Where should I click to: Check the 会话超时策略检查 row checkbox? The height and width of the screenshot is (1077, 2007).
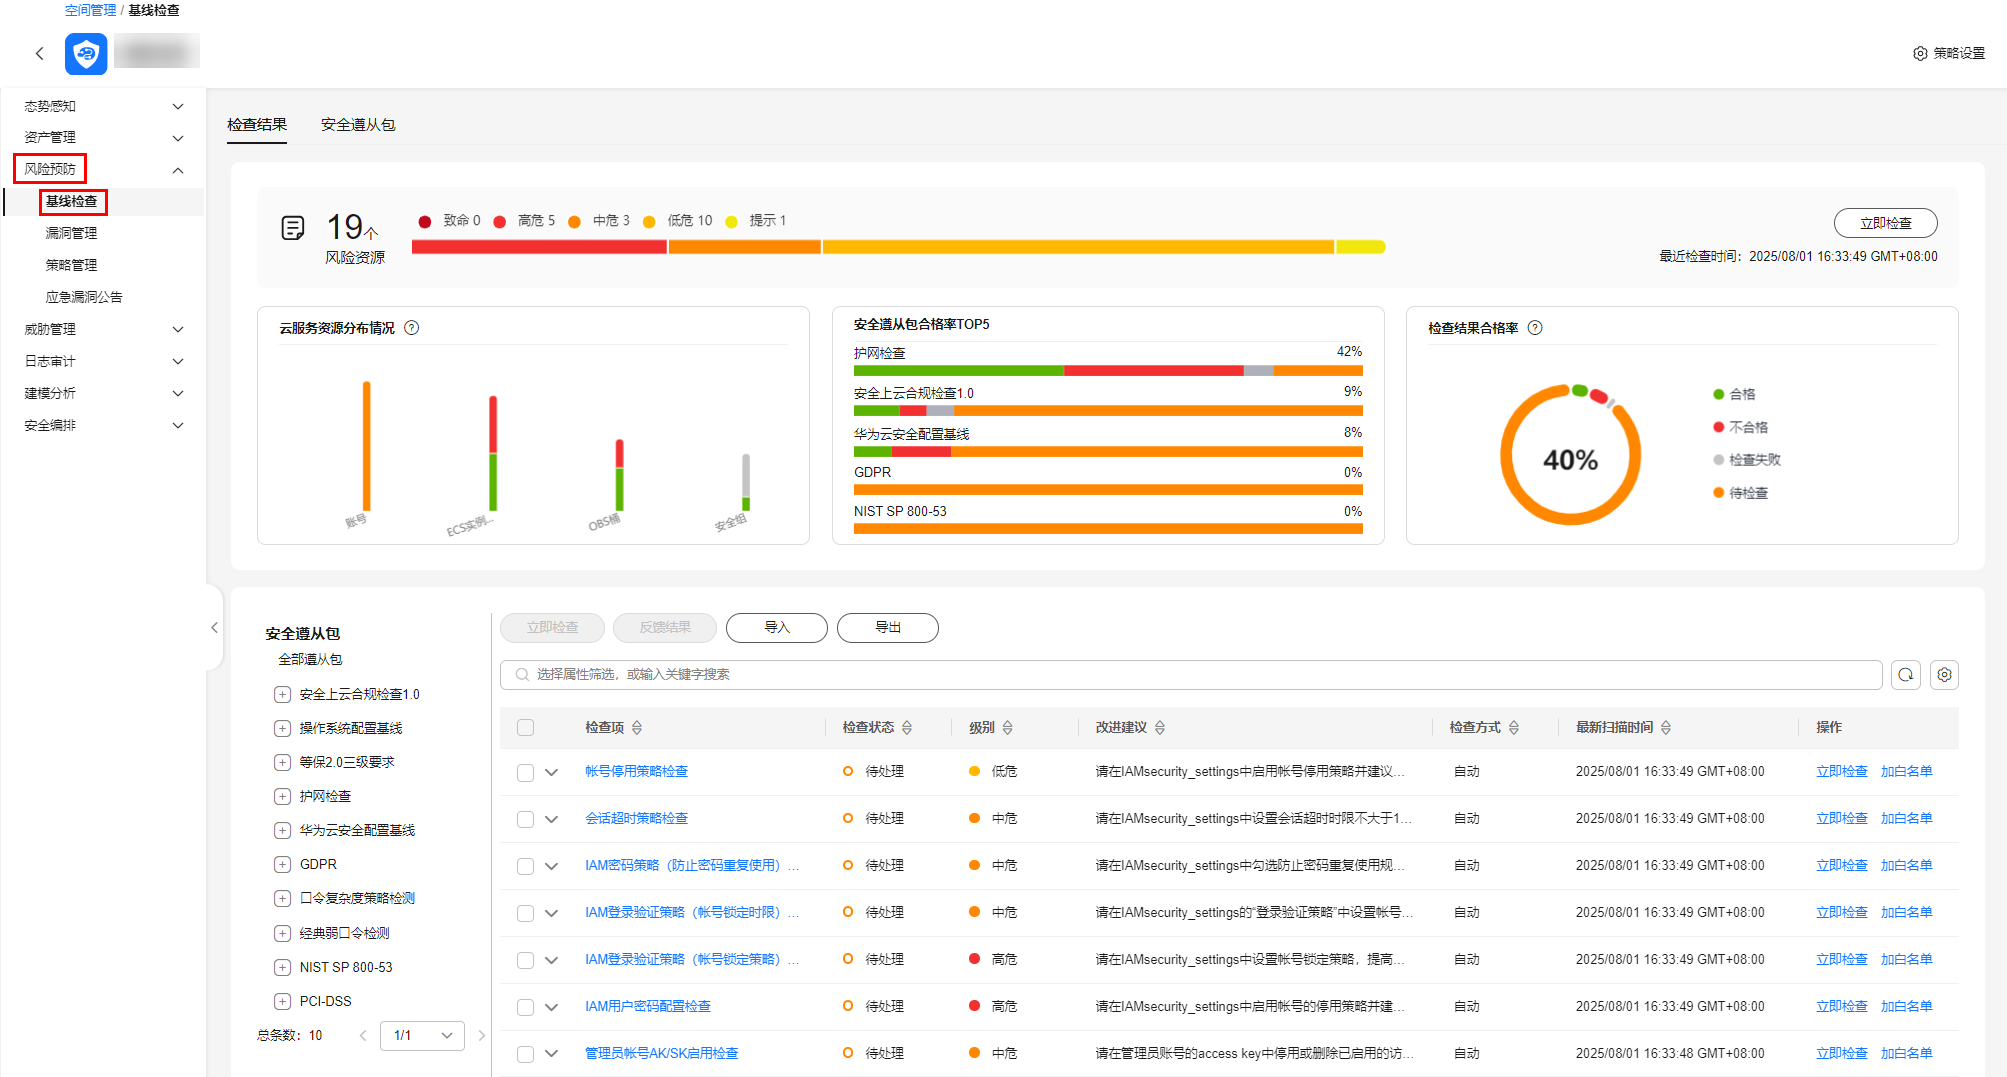[x=525, y=819]
